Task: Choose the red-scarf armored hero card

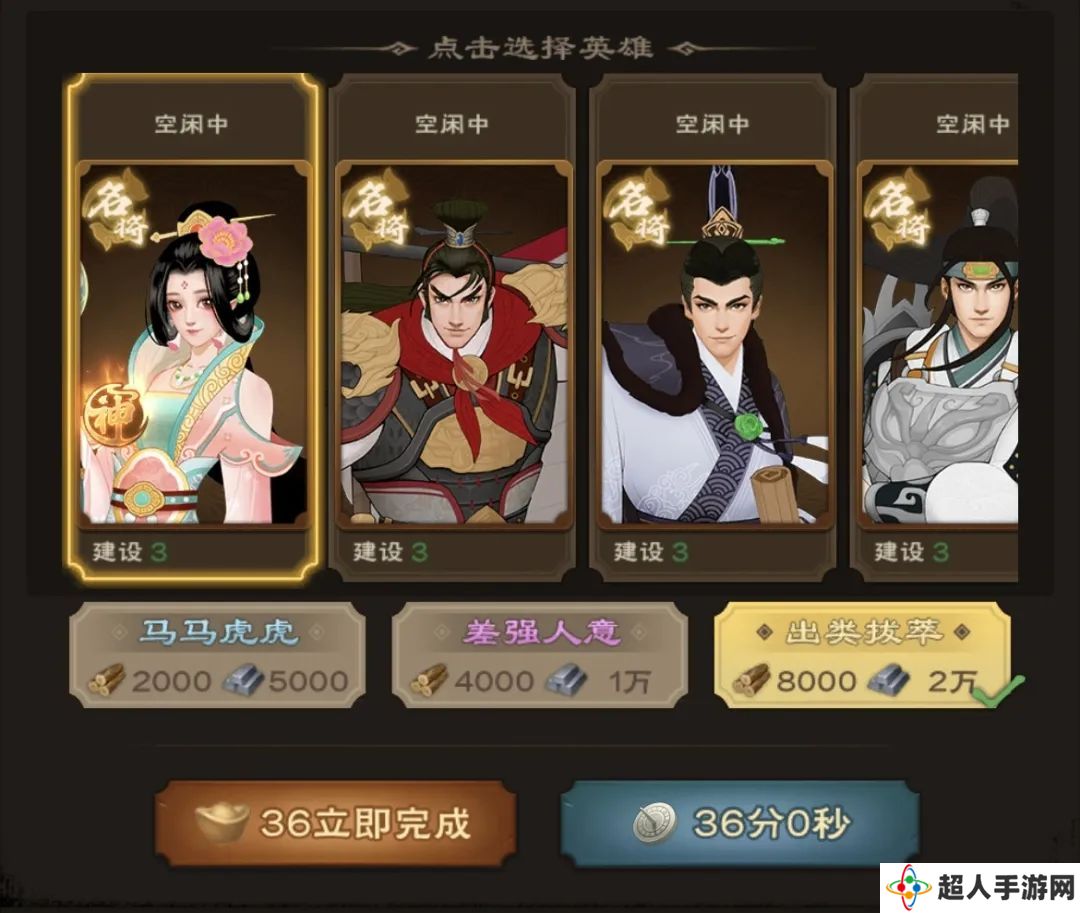Action: tap(453, 327)
